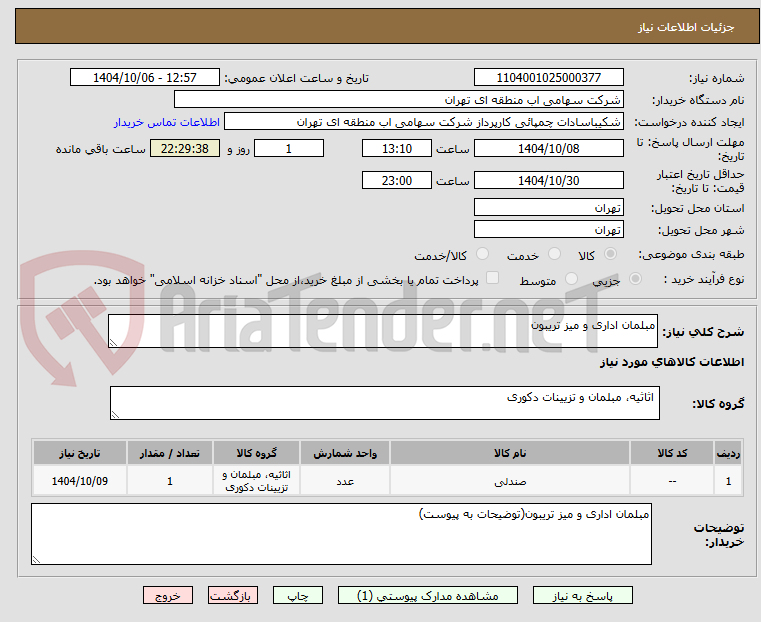This screenshot has width=761, height=622.
Task: Click the عدد unit cell
Action: [345, 481]
